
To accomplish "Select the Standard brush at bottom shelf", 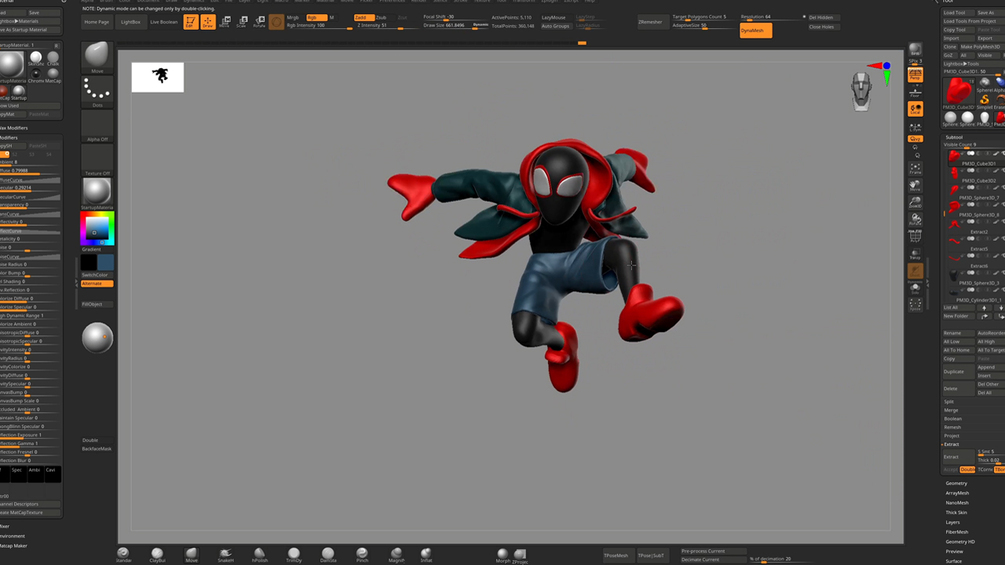I will tap(123, 554).
